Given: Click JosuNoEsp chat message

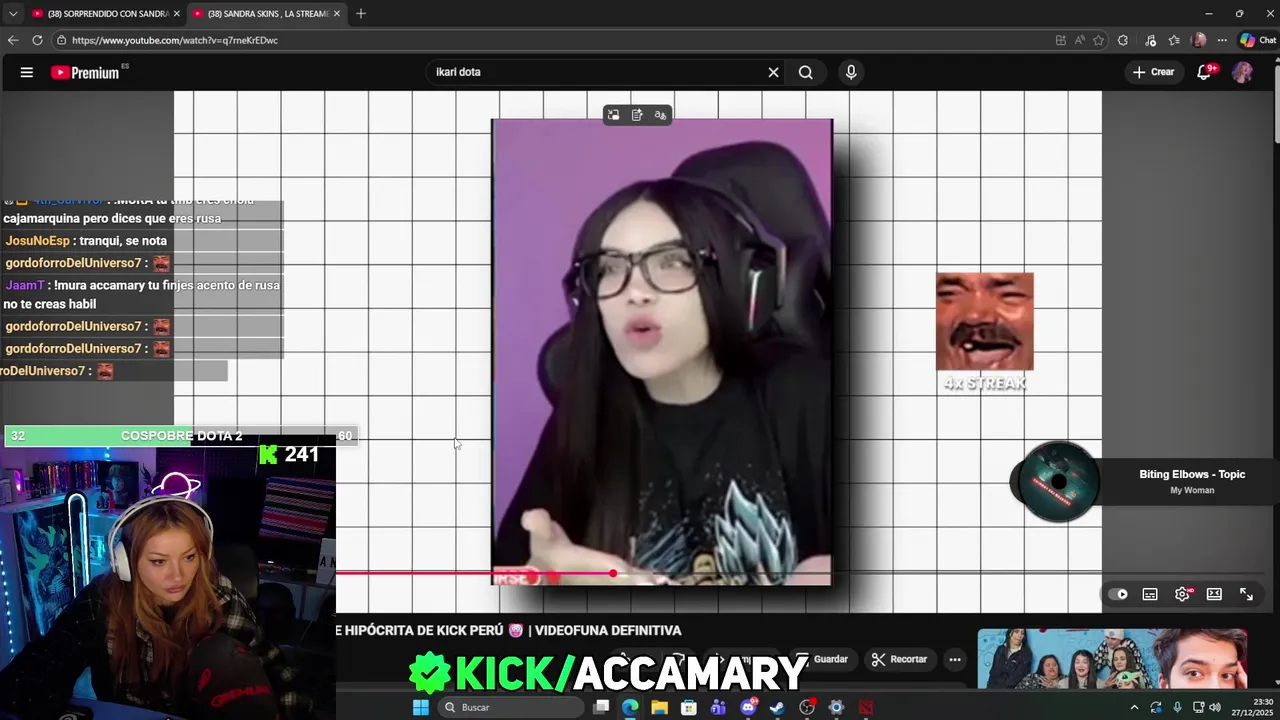Looking at the screenshot, I should 86,241.
